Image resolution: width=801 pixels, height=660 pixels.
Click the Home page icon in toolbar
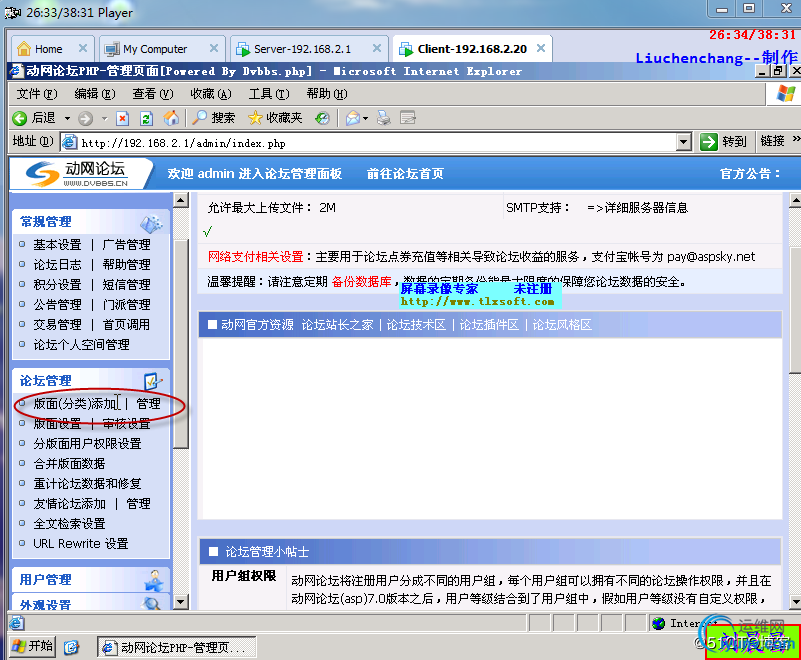coord(171,118)
